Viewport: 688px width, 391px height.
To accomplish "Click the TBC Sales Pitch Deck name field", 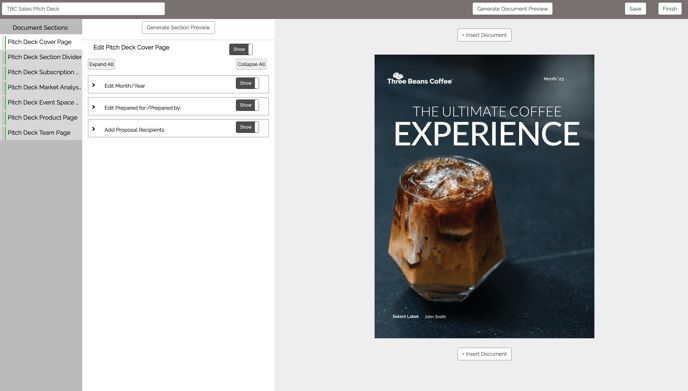I will 83,9.
